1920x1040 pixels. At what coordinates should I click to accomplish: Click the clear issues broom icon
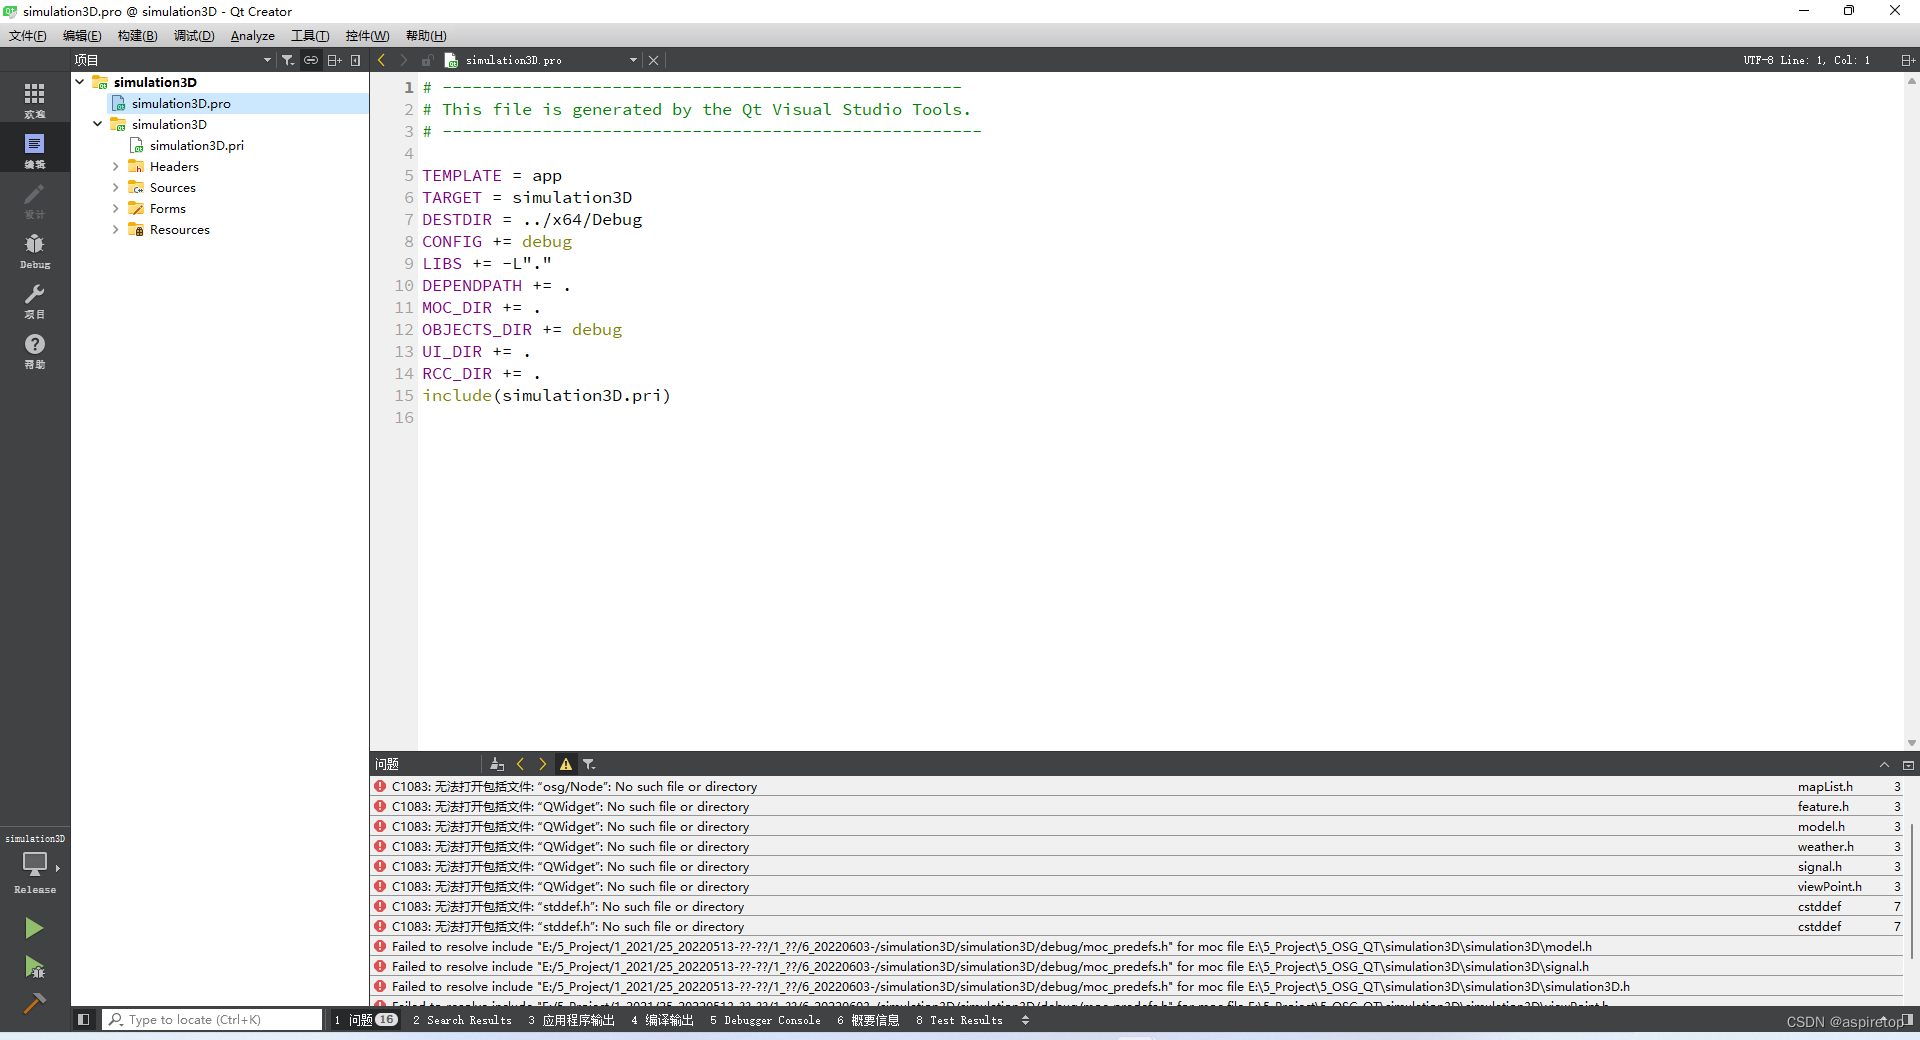coord(497,764)
